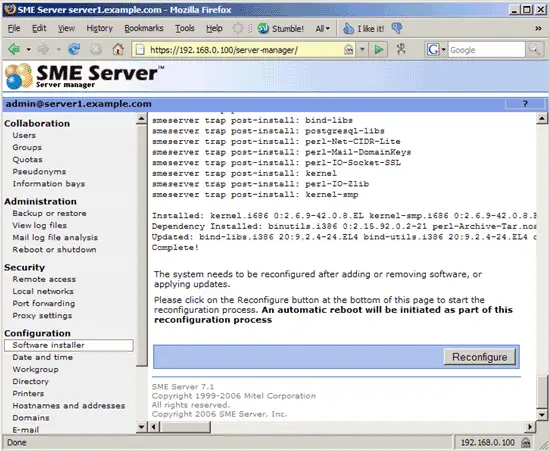Click the horizontal scrollbar left arrow

(x=154, y=427)
